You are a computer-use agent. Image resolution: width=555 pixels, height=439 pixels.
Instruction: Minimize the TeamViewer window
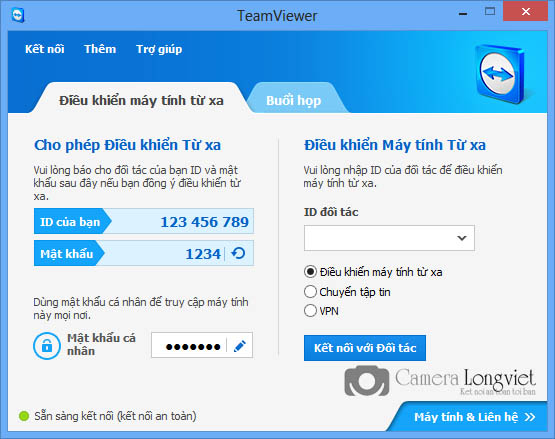(463, 13)
